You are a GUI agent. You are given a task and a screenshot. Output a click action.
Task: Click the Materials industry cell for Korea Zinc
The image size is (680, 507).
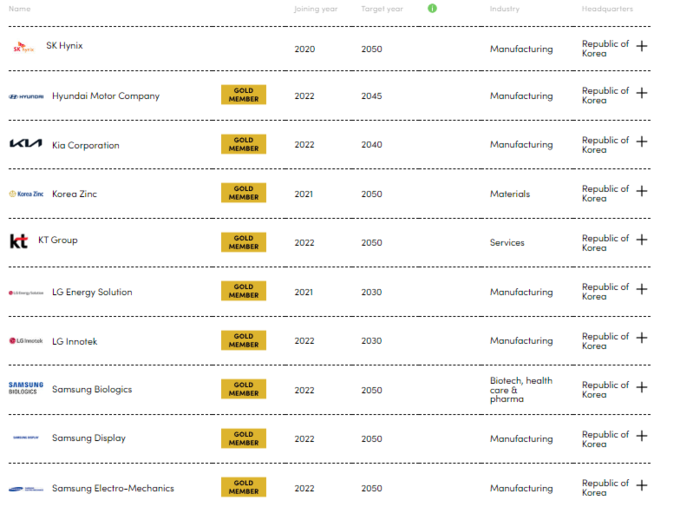[510, 194]
